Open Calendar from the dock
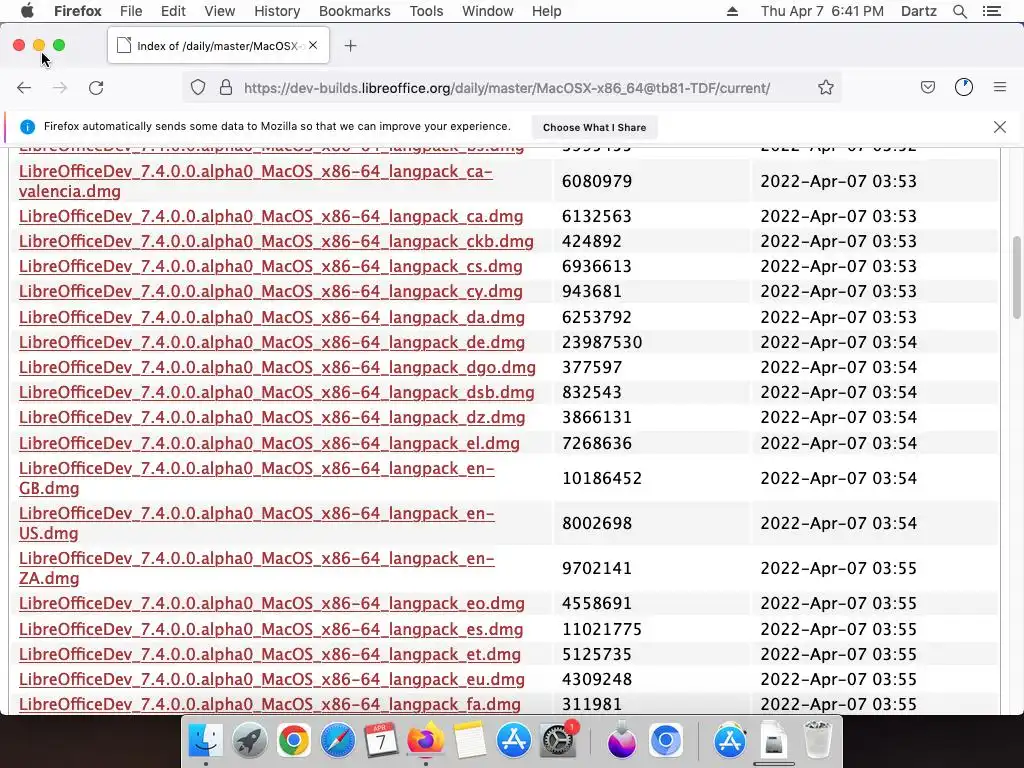The image size is (1024, 768). (381, 741)
